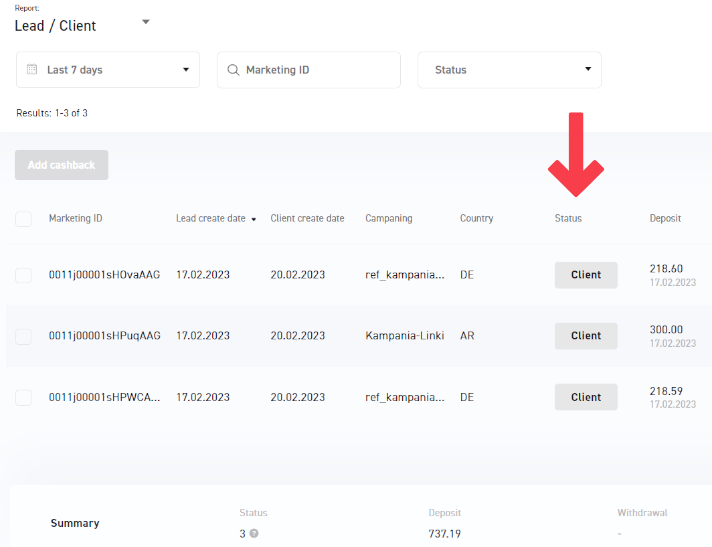Focus the Marketing ID search field
The width and height of the screenshot is (712, 547).
(x=315, y=70)
